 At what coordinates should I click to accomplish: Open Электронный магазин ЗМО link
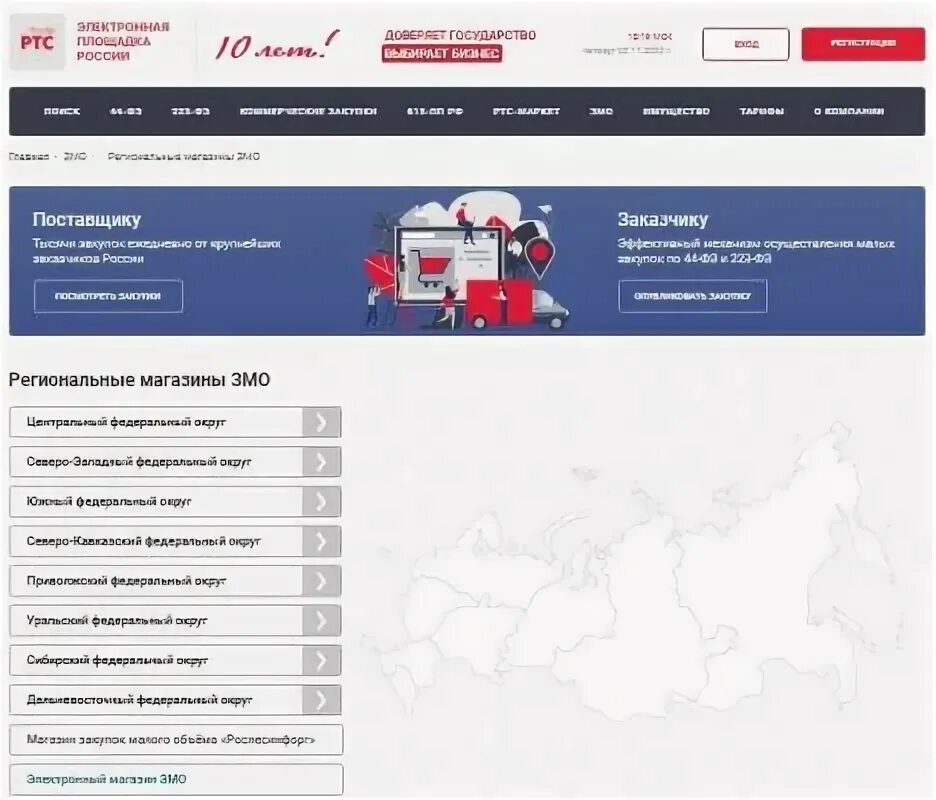pyautogui.click(x=176, y=779)
